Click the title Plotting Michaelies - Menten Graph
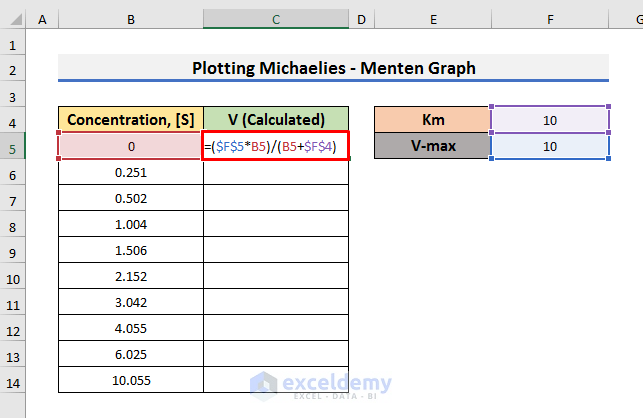Viewport: 643px width, 418px height. click(x=333, y=68)
